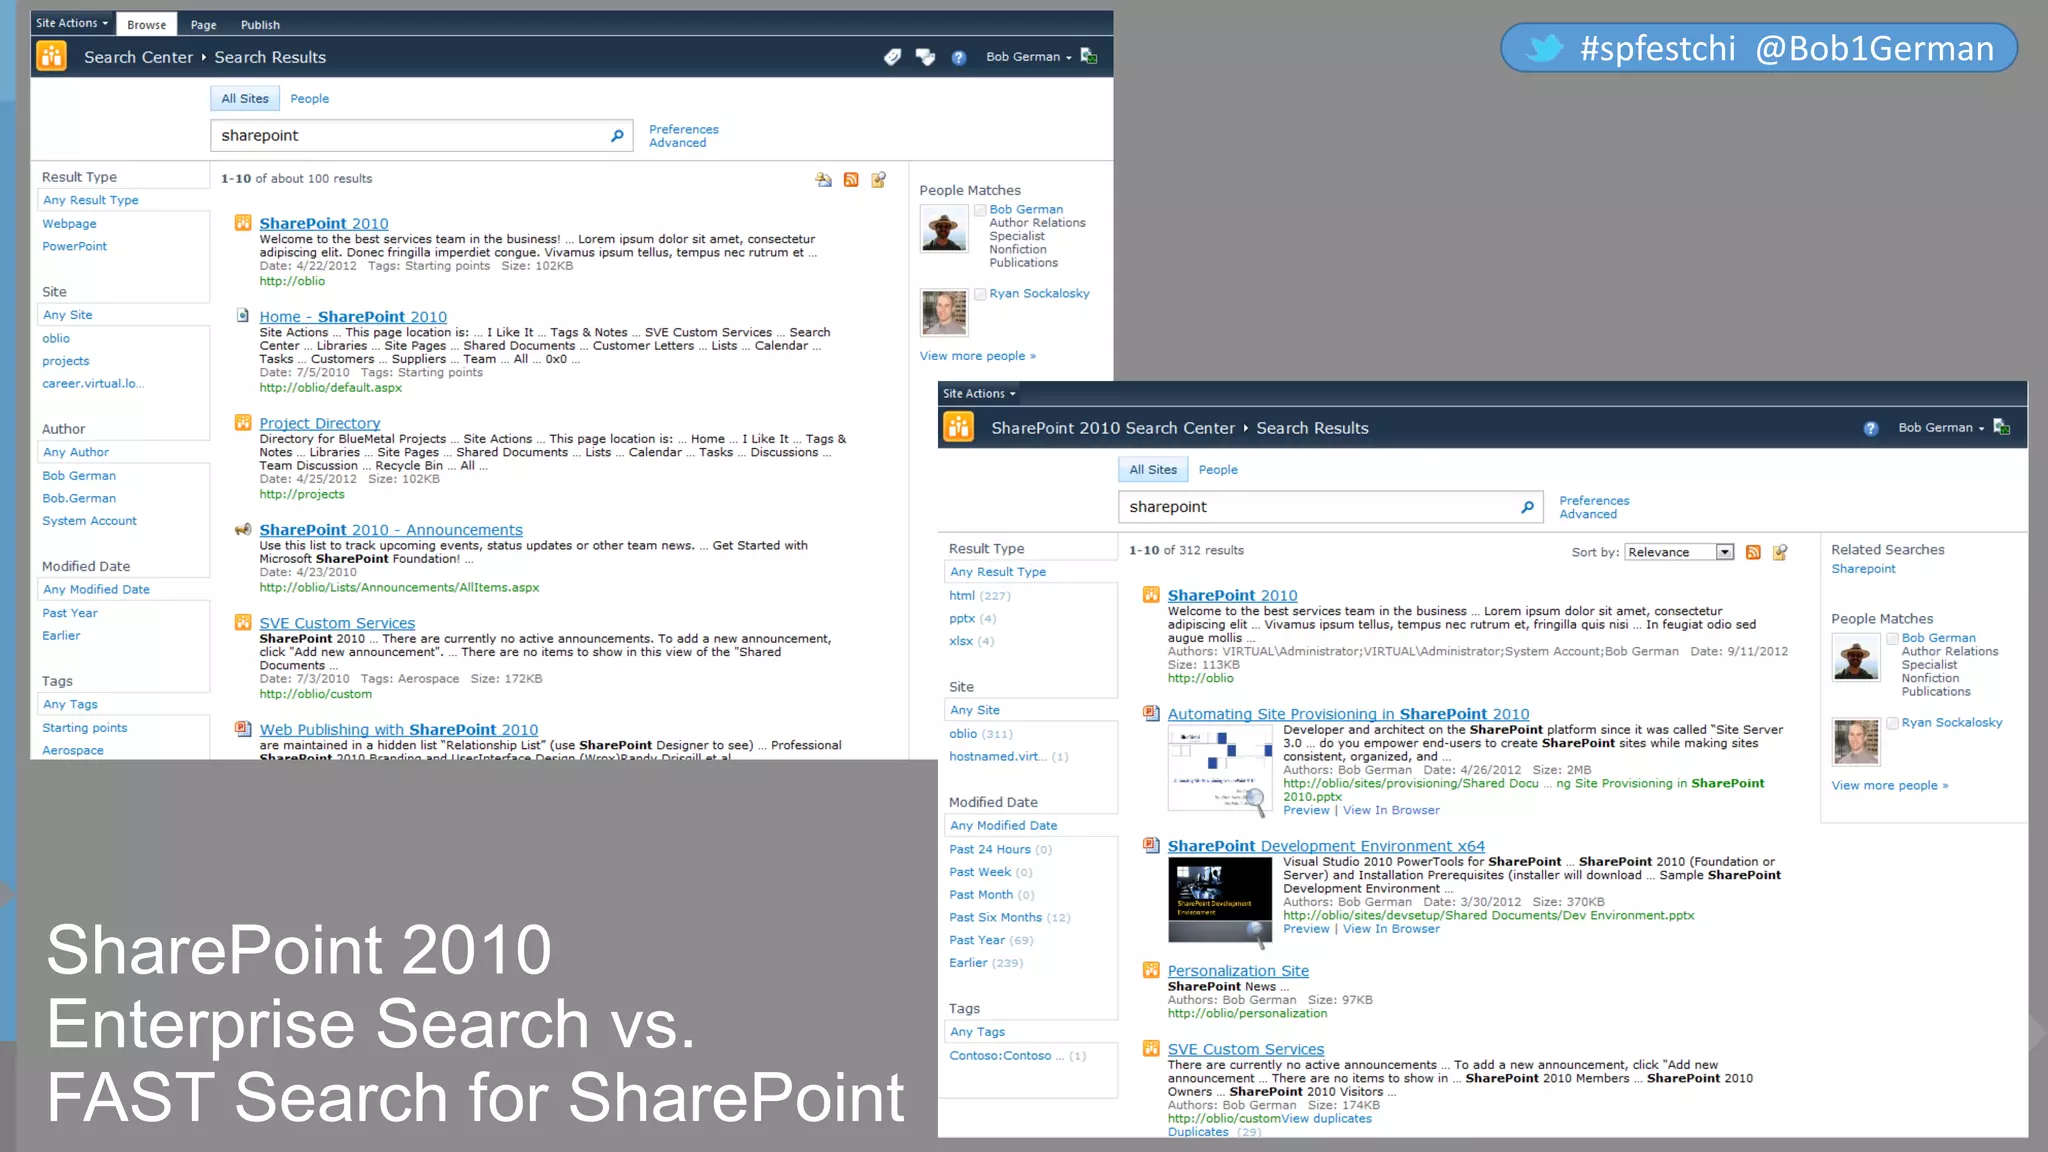Open the Sort by Relevance dropdown
This screenshot has width=2048, height=1152.
click(x=1679, y=552)
